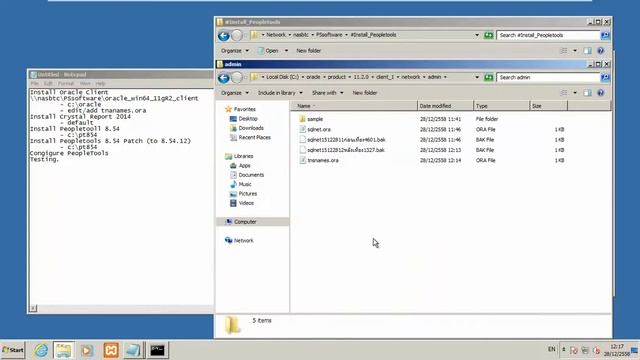This screenshot has height=360, width=640.
Task: Select the tnsnames.ora file icon
Action: (x=302, y=160)
